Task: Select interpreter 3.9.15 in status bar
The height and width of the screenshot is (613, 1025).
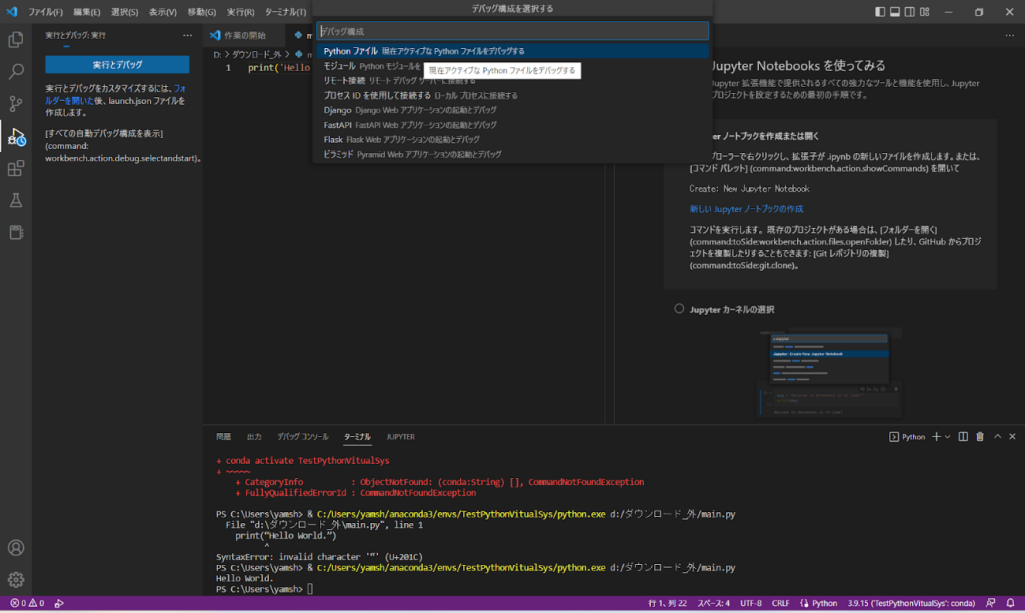Action: [x=911, y=603]
